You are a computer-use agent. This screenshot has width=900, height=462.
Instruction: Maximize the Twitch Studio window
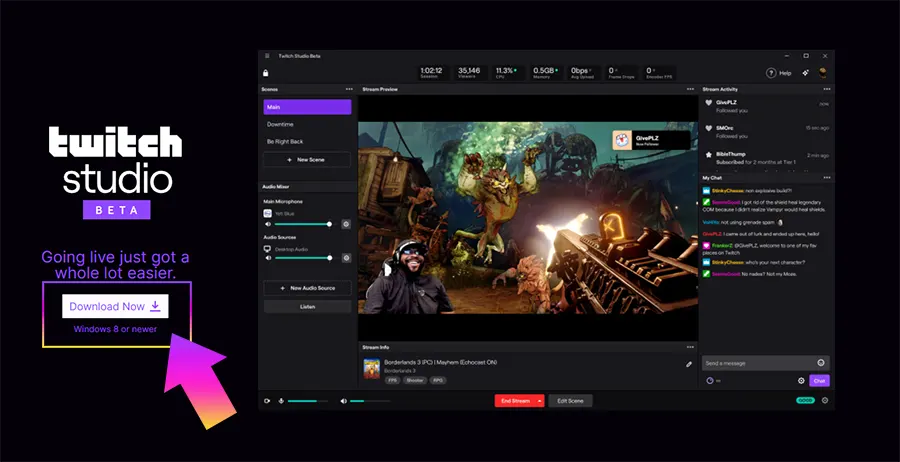coord(806,56)
